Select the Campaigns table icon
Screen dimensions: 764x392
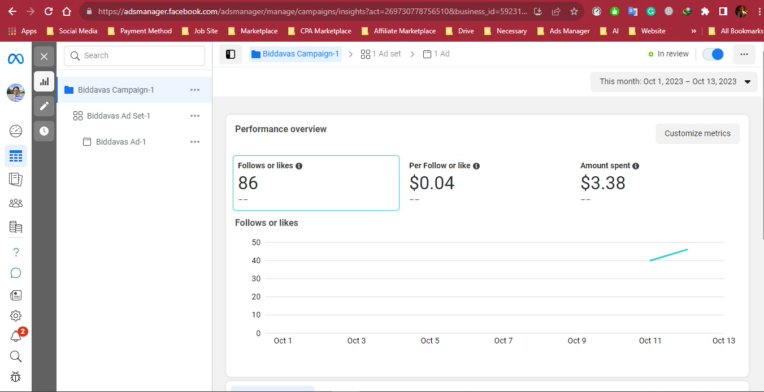click(16, 156)
